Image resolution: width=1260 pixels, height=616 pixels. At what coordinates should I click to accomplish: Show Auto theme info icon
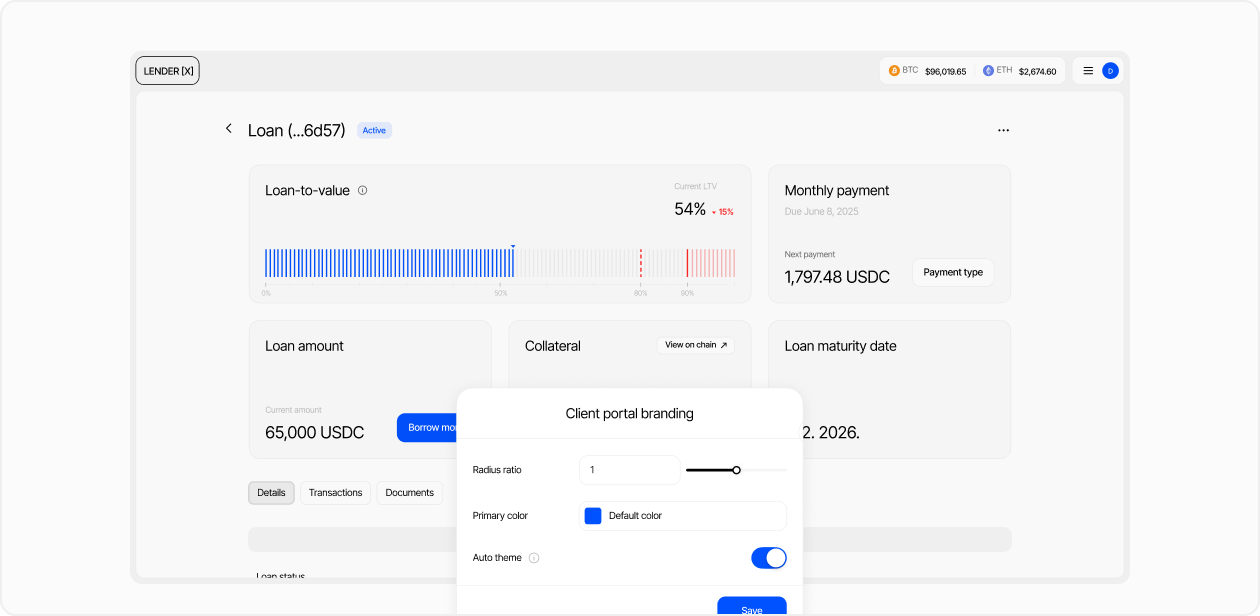click(534, 558)
